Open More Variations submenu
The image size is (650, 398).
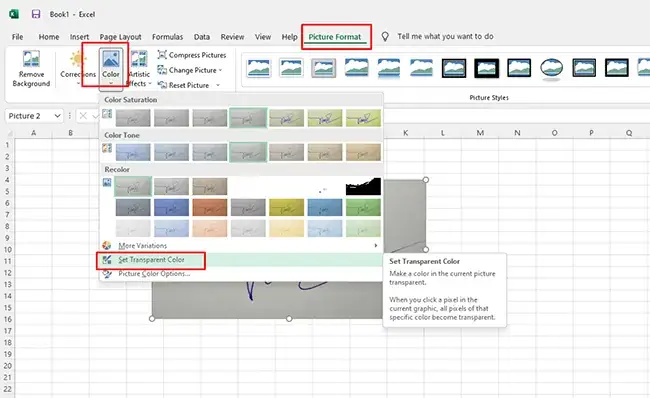click(x=241, y=245)
